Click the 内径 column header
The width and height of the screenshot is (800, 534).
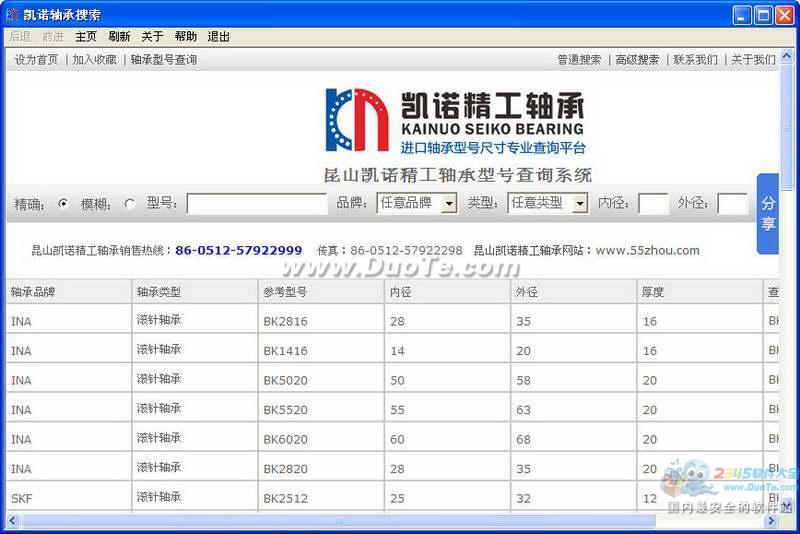click(447, 292)
